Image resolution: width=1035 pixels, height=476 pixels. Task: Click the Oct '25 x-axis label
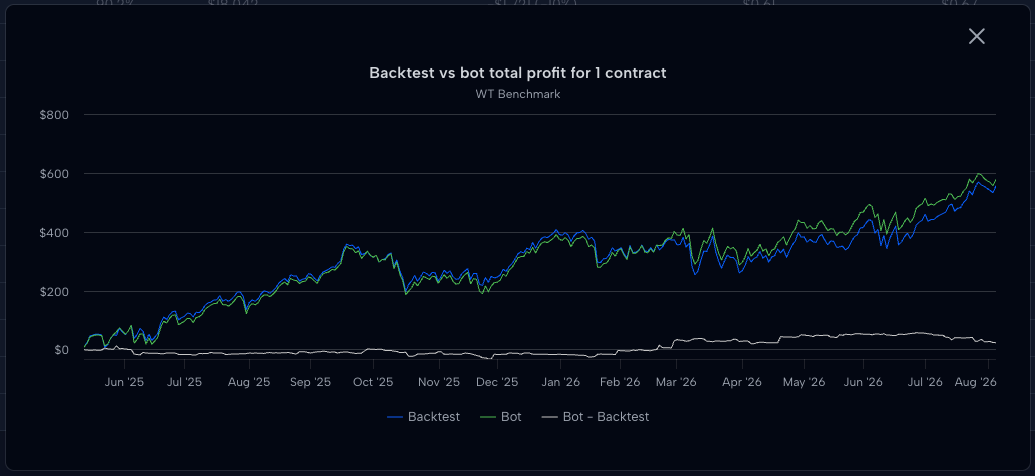click(373, 382)
